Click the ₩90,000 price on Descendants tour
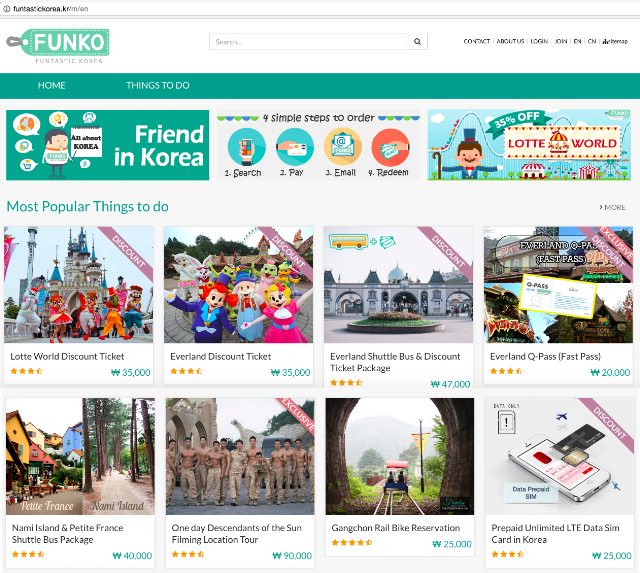This screenshot has height=573, width=640. point(292,555)
